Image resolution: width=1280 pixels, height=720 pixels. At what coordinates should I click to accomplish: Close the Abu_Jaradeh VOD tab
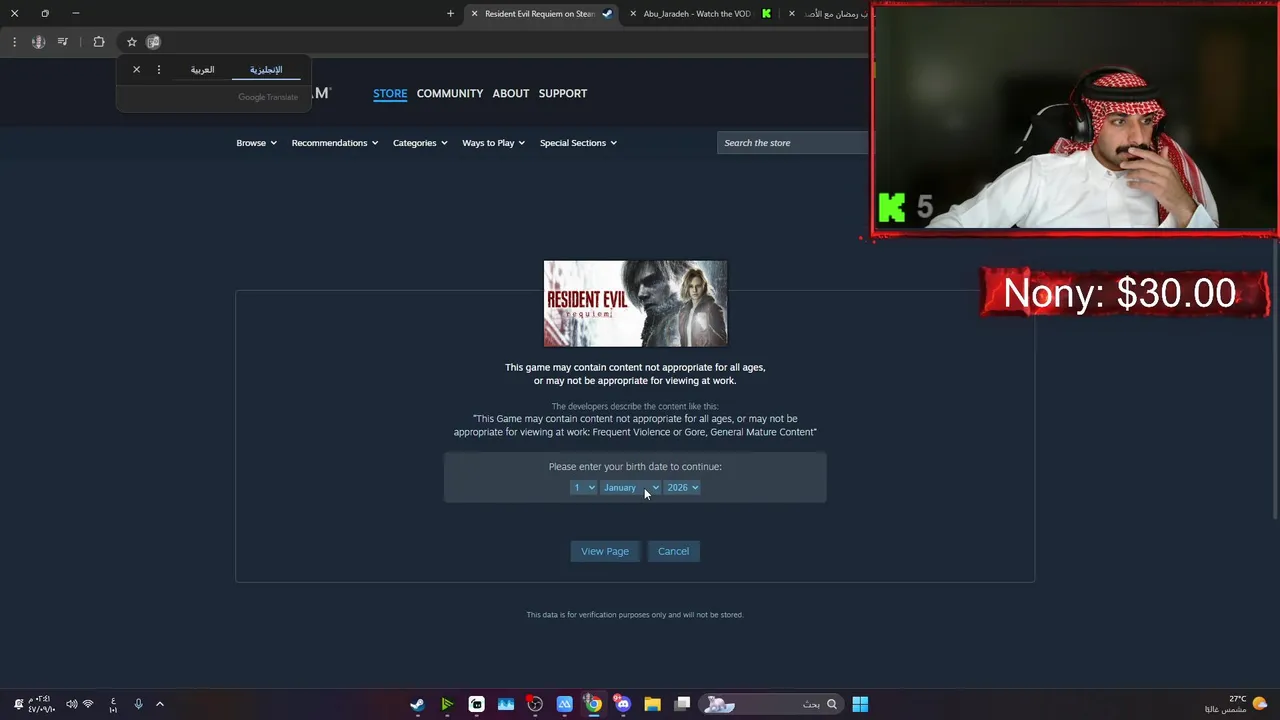coord(632,14)
